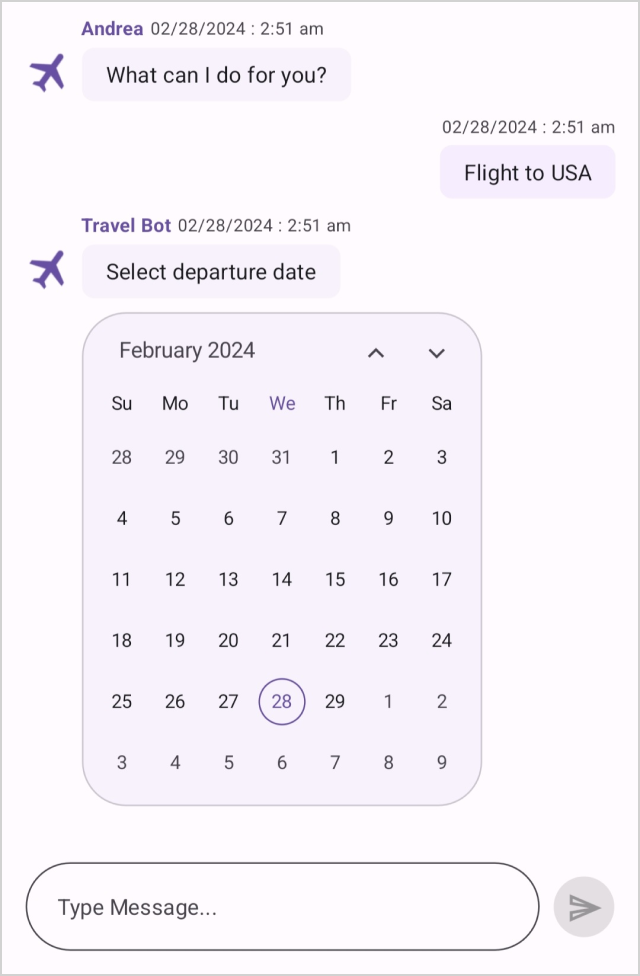Pick February 1 in the calendar
640x976 pixels.
(x=335, y=457)
